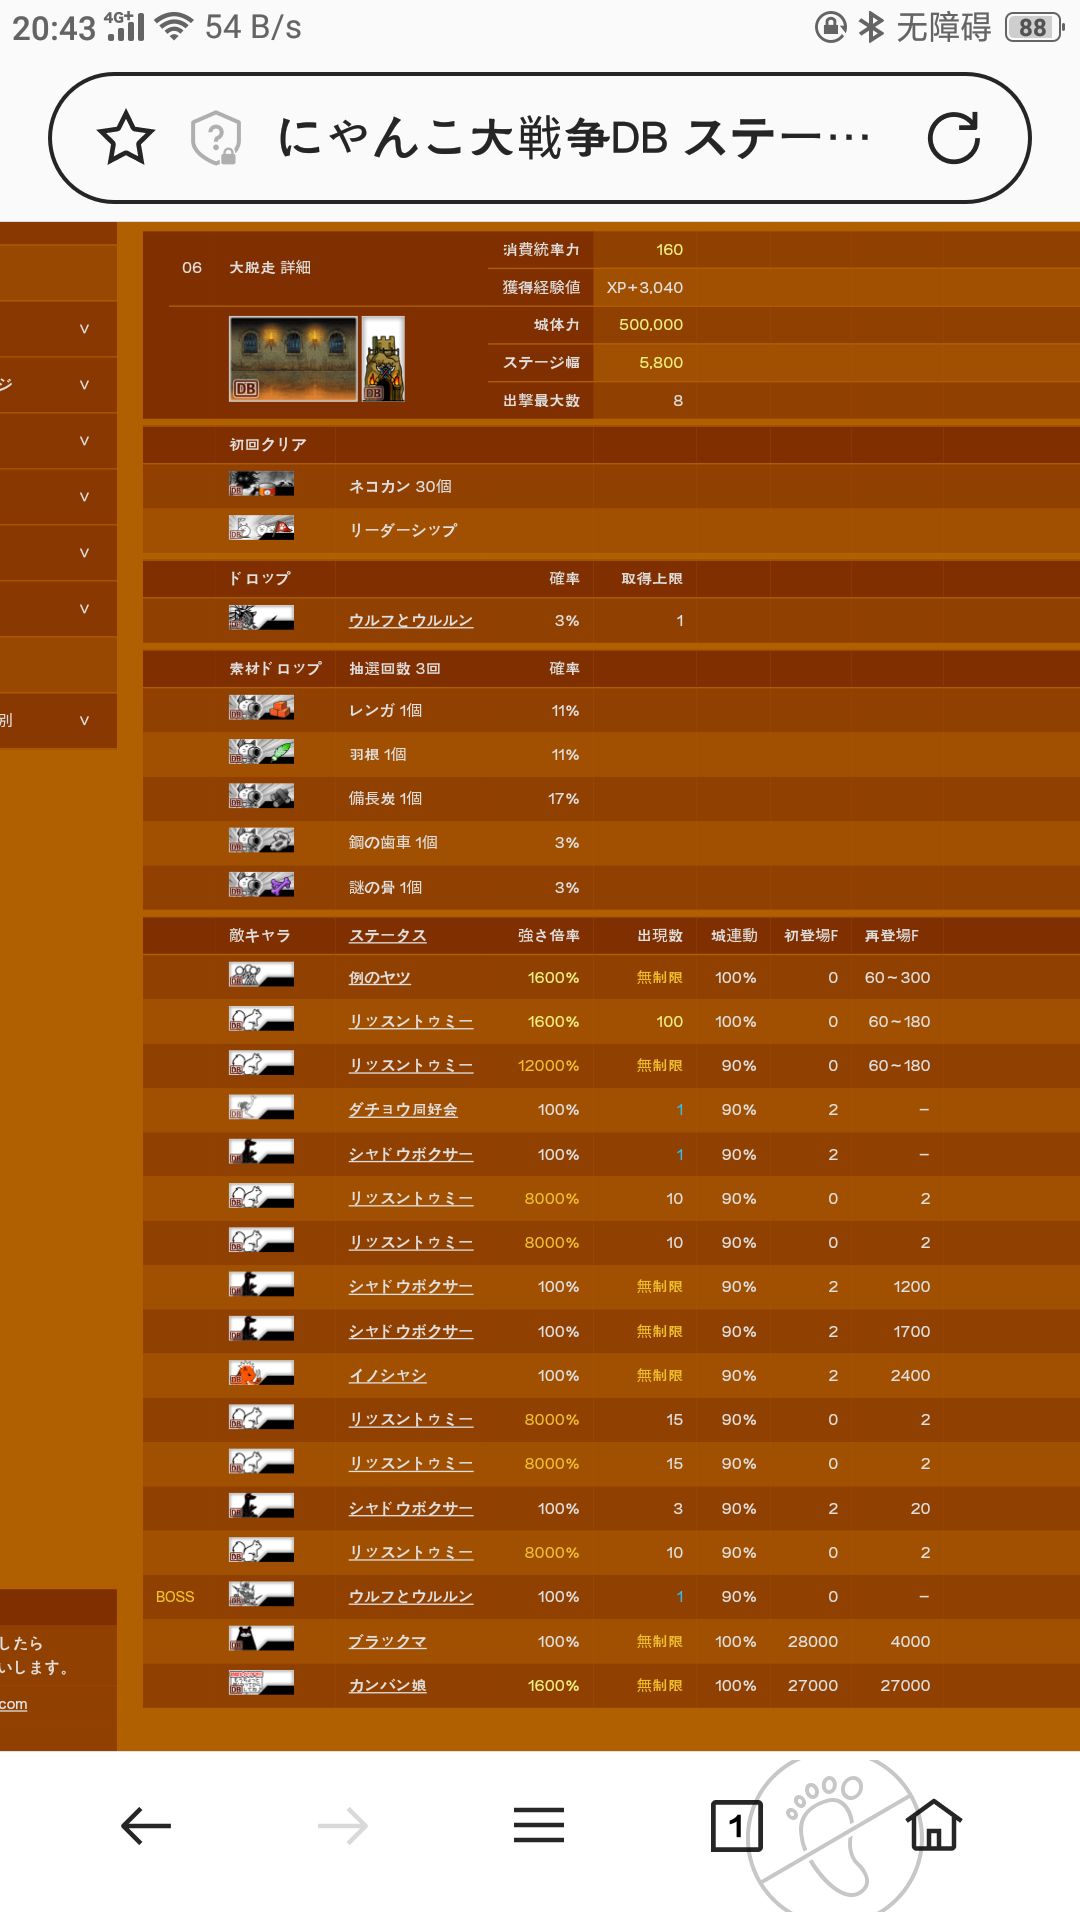
Task: Tap the site security shield icon
Action: tap(216, 138)
